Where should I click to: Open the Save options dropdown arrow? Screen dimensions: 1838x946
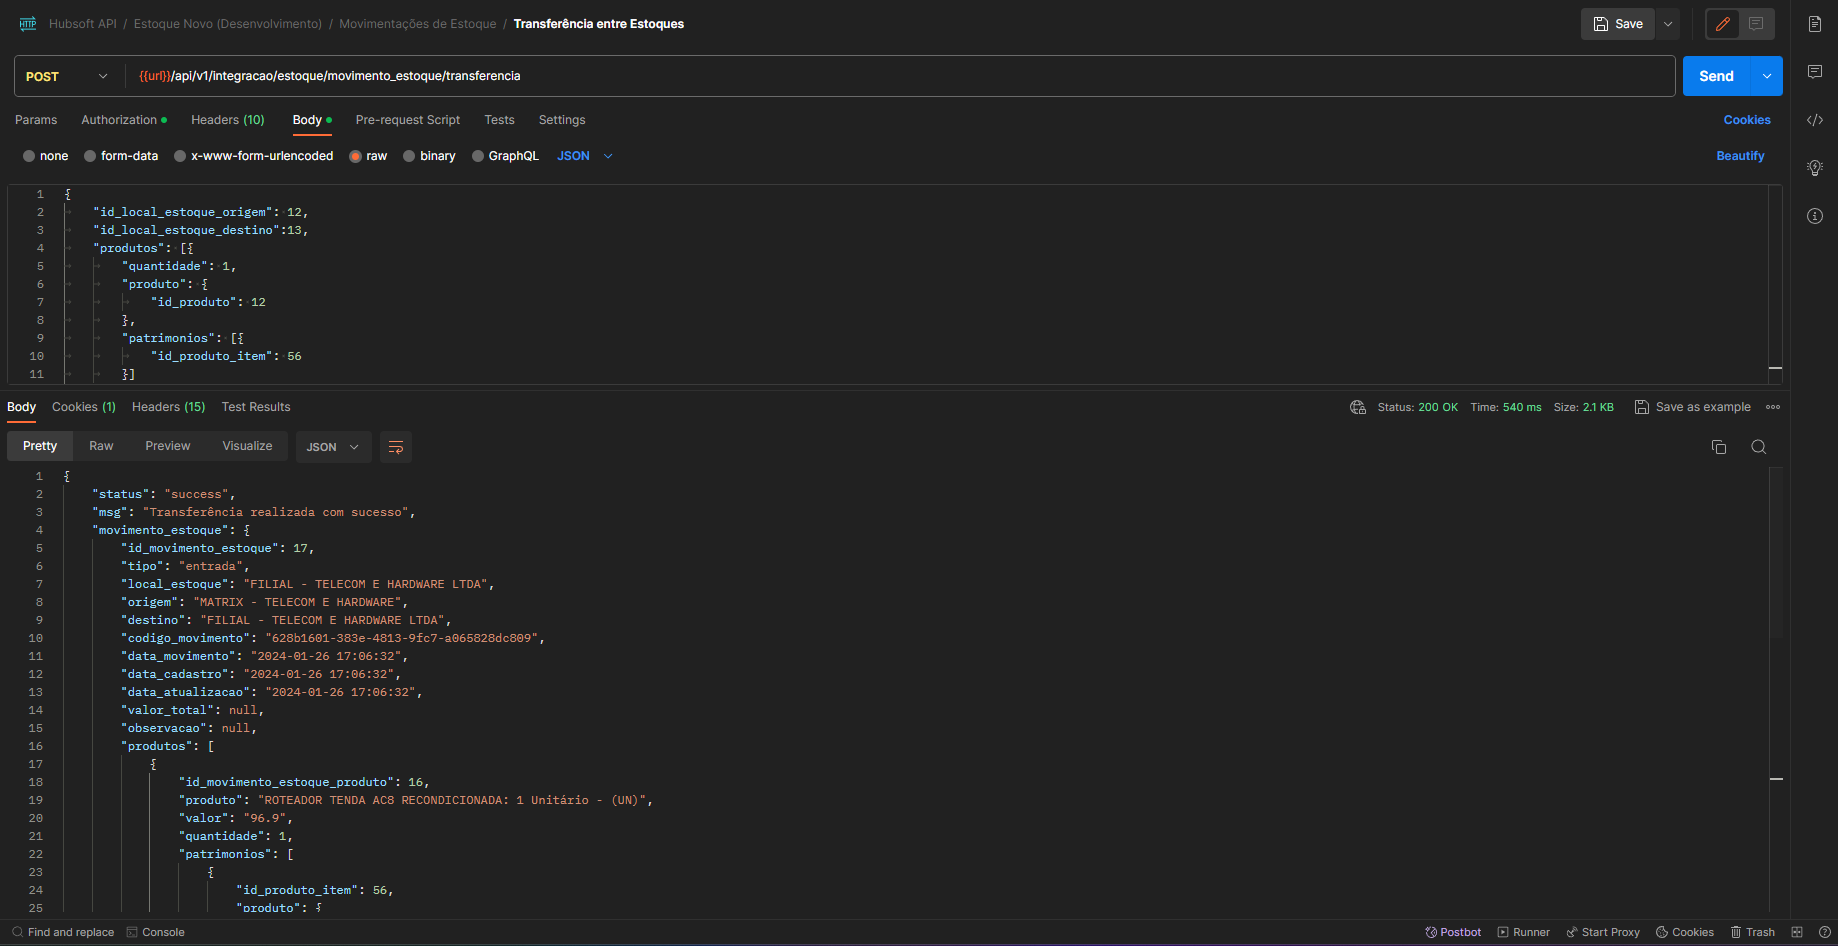coord(1668,24)
